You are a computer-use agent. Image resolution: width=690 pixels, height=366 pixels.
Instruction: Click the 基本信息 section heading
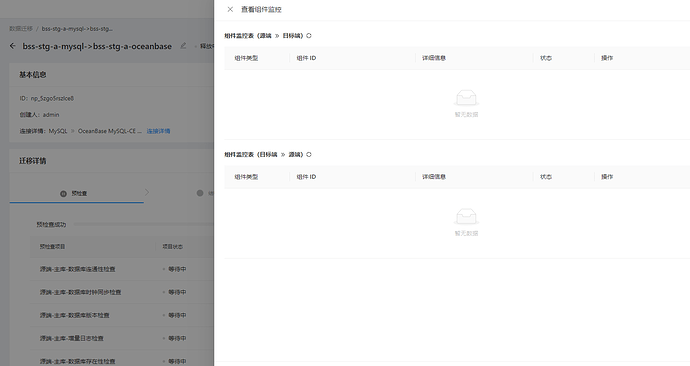click(33, 75)
